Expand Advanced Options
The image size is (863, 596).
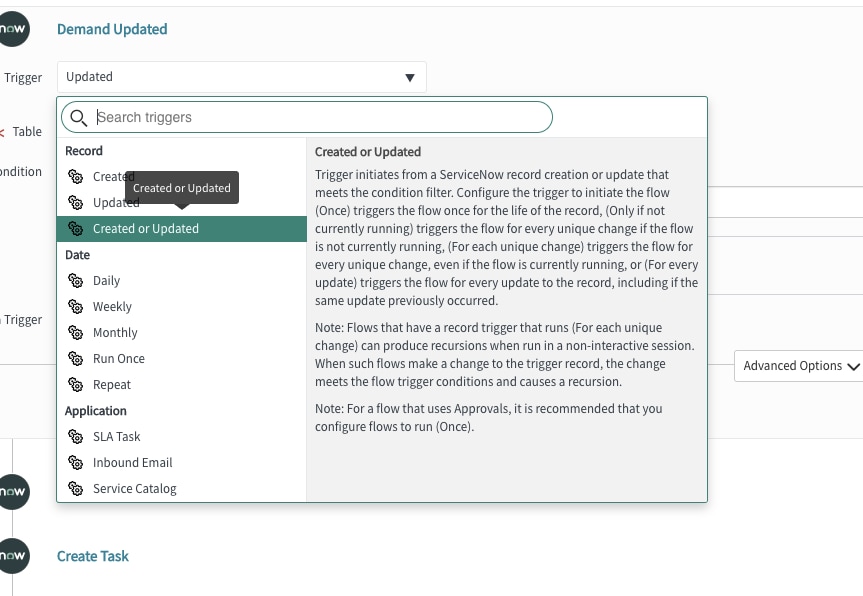800,366
